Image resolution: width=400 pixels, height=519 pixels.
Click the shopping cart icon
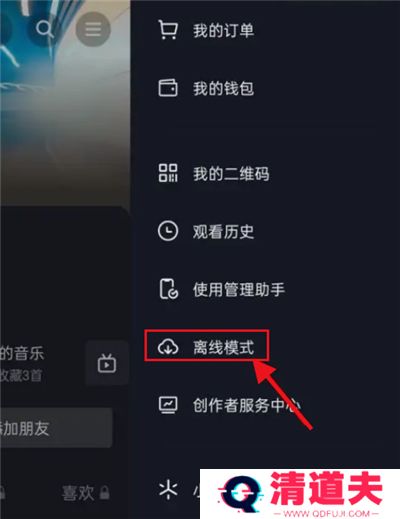coord(168,30)
